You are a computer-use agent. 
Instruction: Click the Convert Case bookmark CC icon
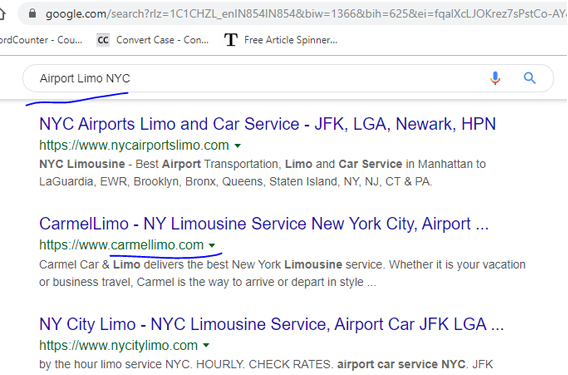(x=103, y=40)
